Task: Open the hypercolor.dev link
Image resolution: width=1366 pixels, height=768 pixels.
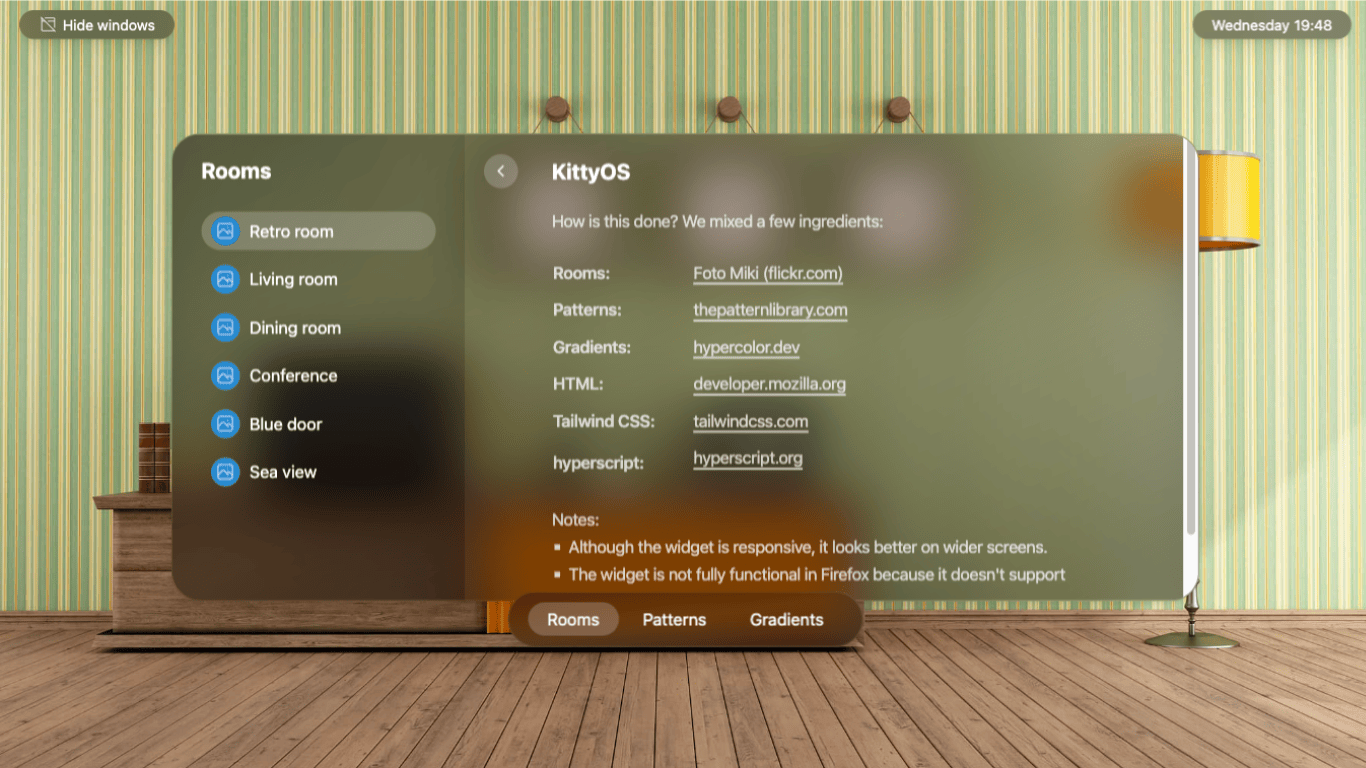Action: (x=746, y=347)
